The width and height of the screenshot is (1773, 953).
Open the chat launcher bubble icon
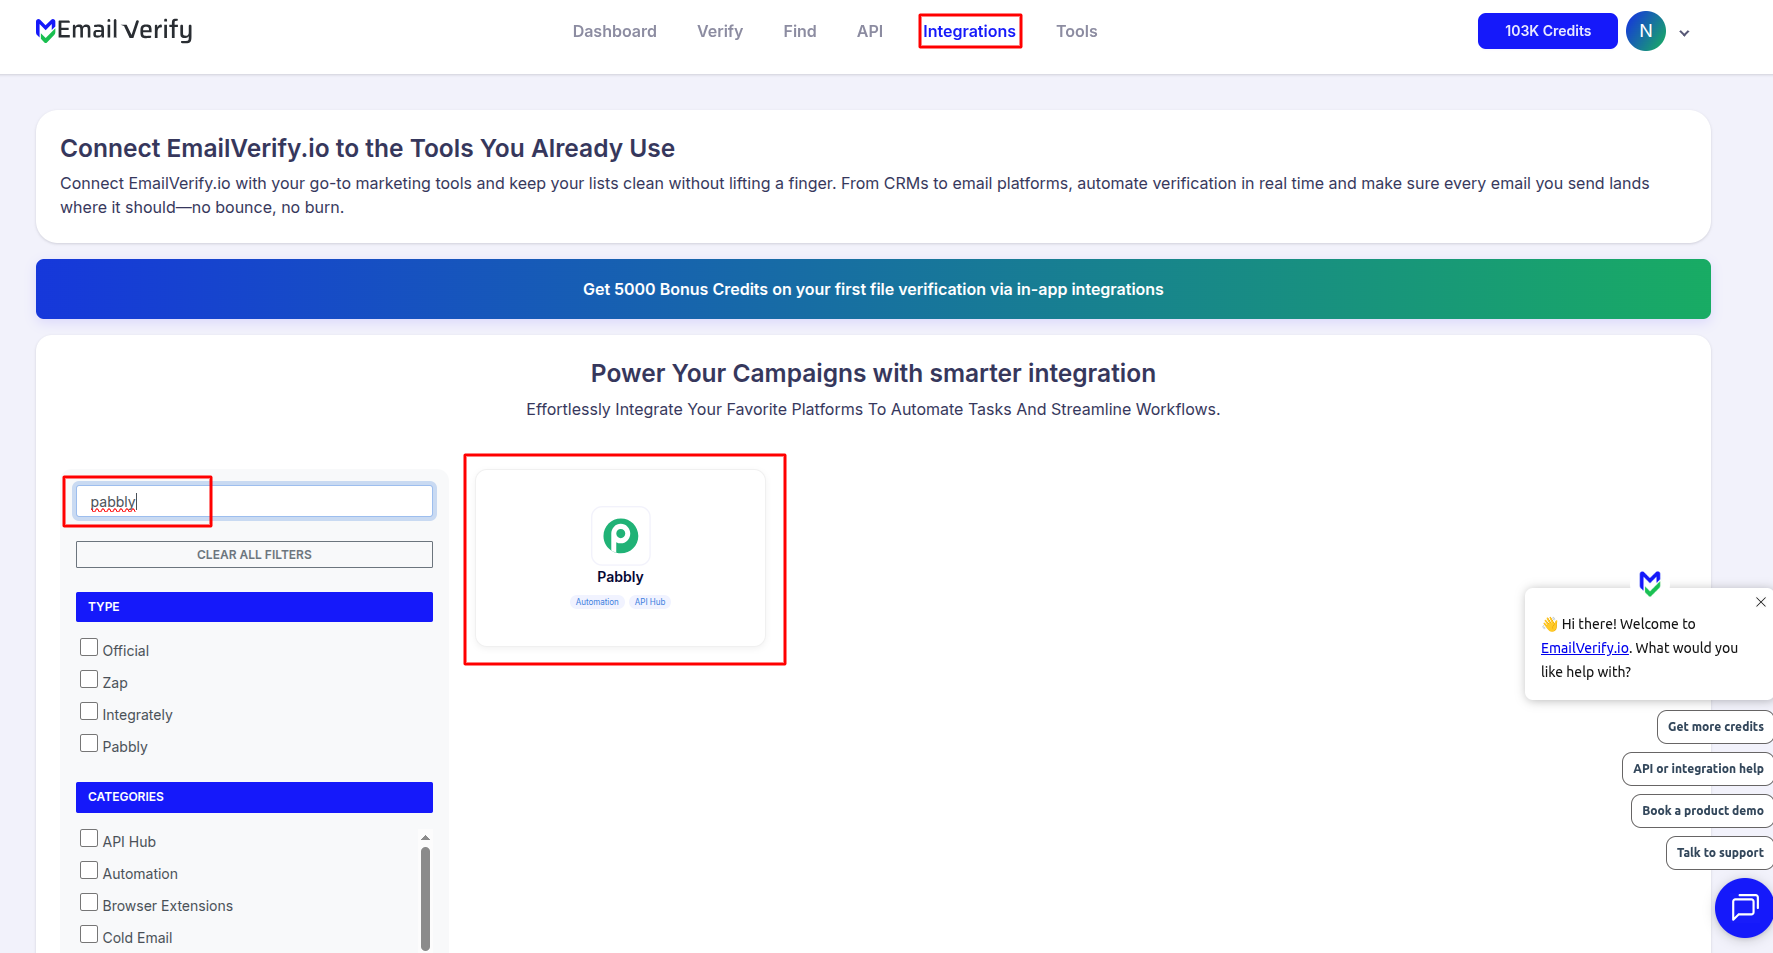[x=1744, y=907]
